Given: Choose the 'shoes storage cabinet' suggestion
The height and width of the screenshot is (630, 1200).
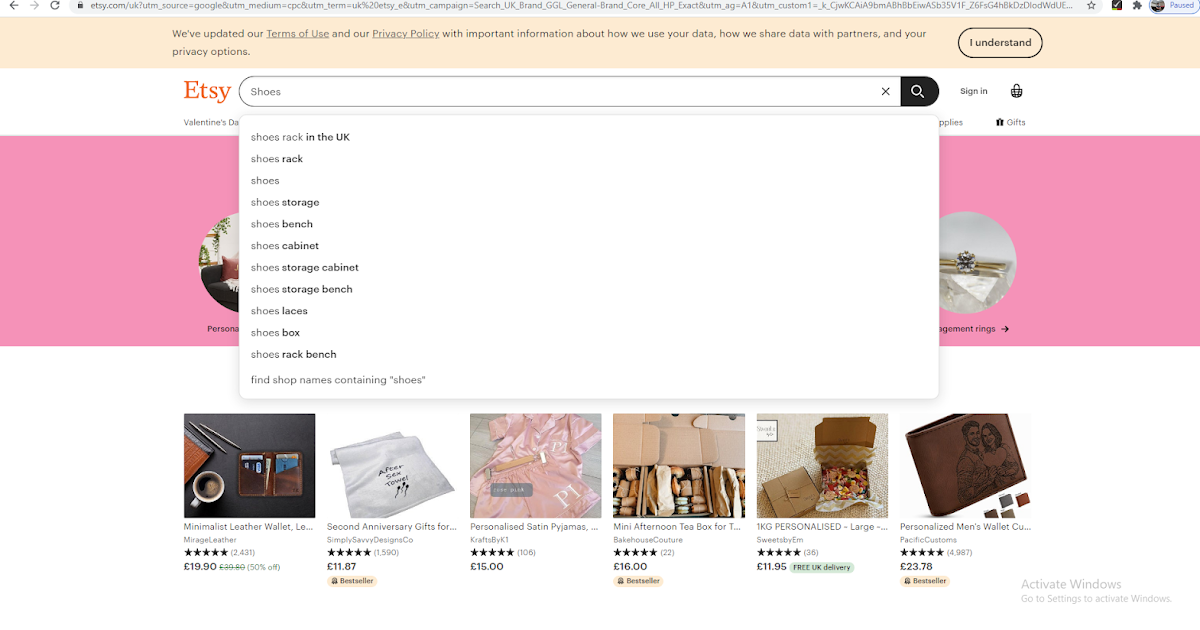Looking at the screenshot, I should pos(304,267).
